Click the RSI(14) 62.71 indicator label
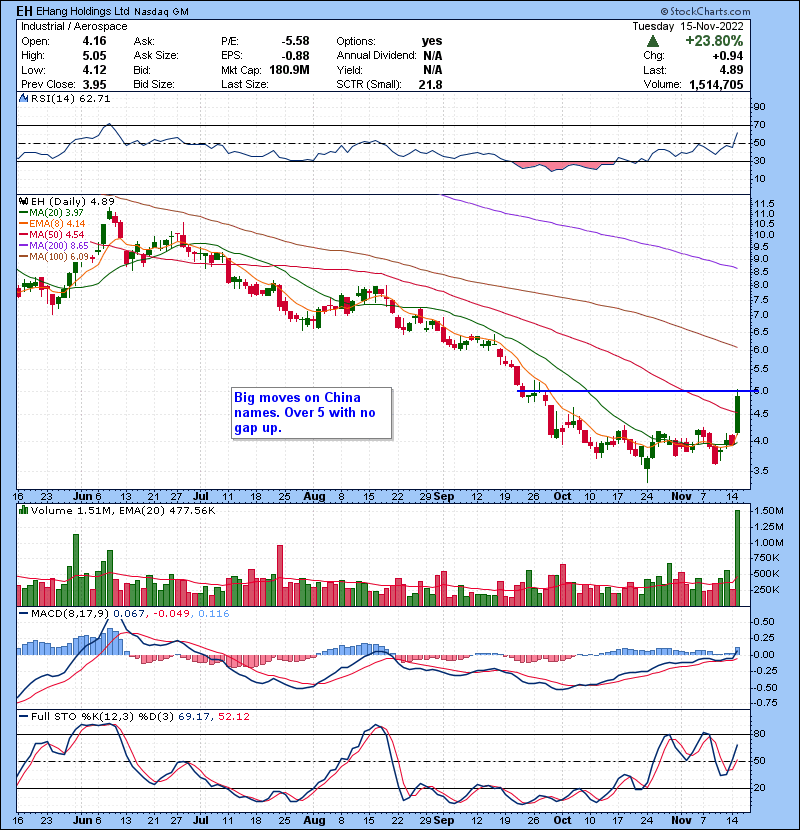800x830 pixels. coord(70,98)
